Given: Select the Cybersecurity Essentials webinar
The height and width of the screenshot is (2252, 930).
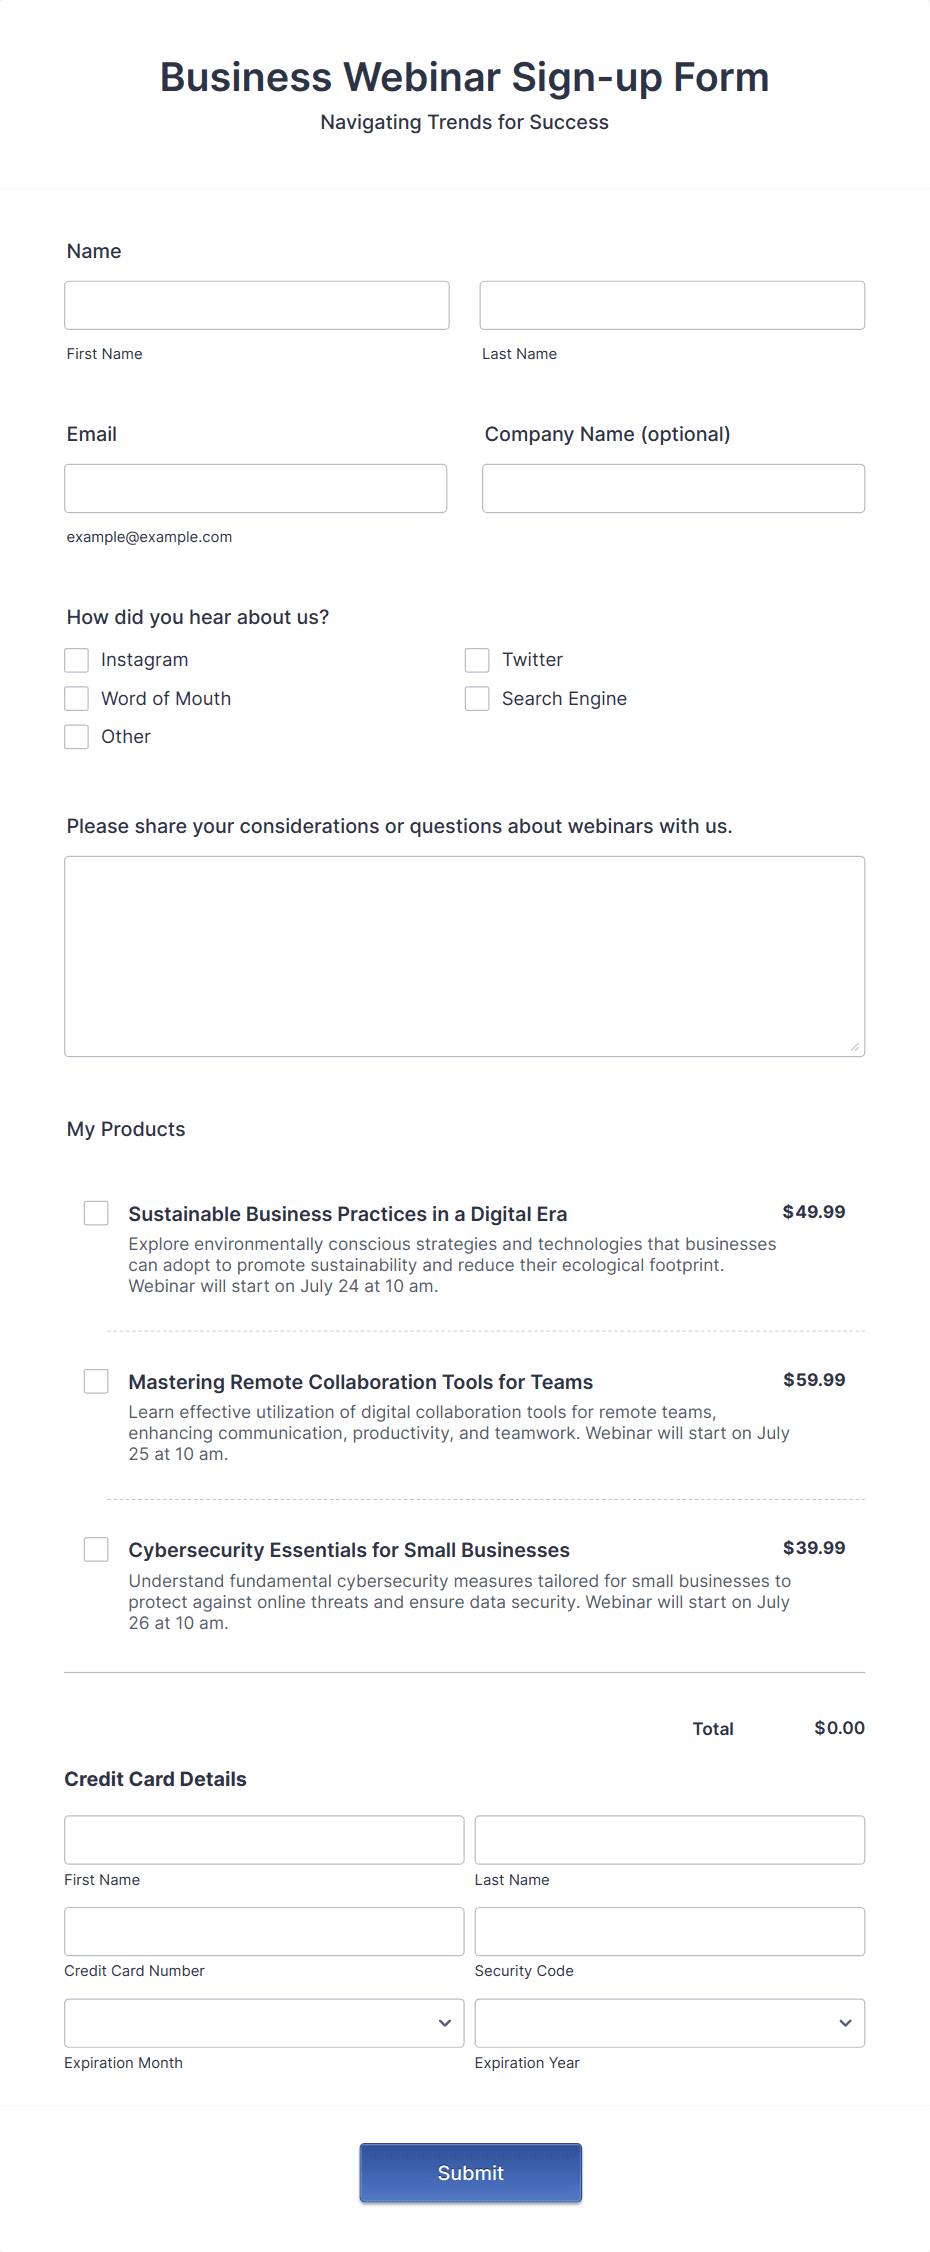Looking at the screenshot, I should click(x=95, y=1549).
